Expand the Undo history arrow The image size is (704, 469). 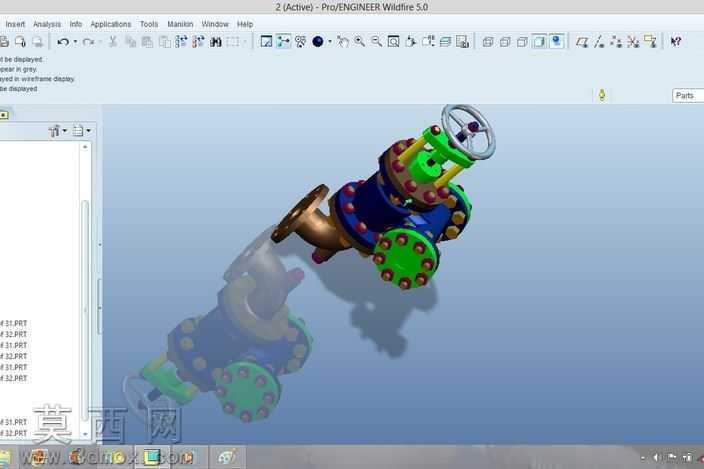point(75,42)
